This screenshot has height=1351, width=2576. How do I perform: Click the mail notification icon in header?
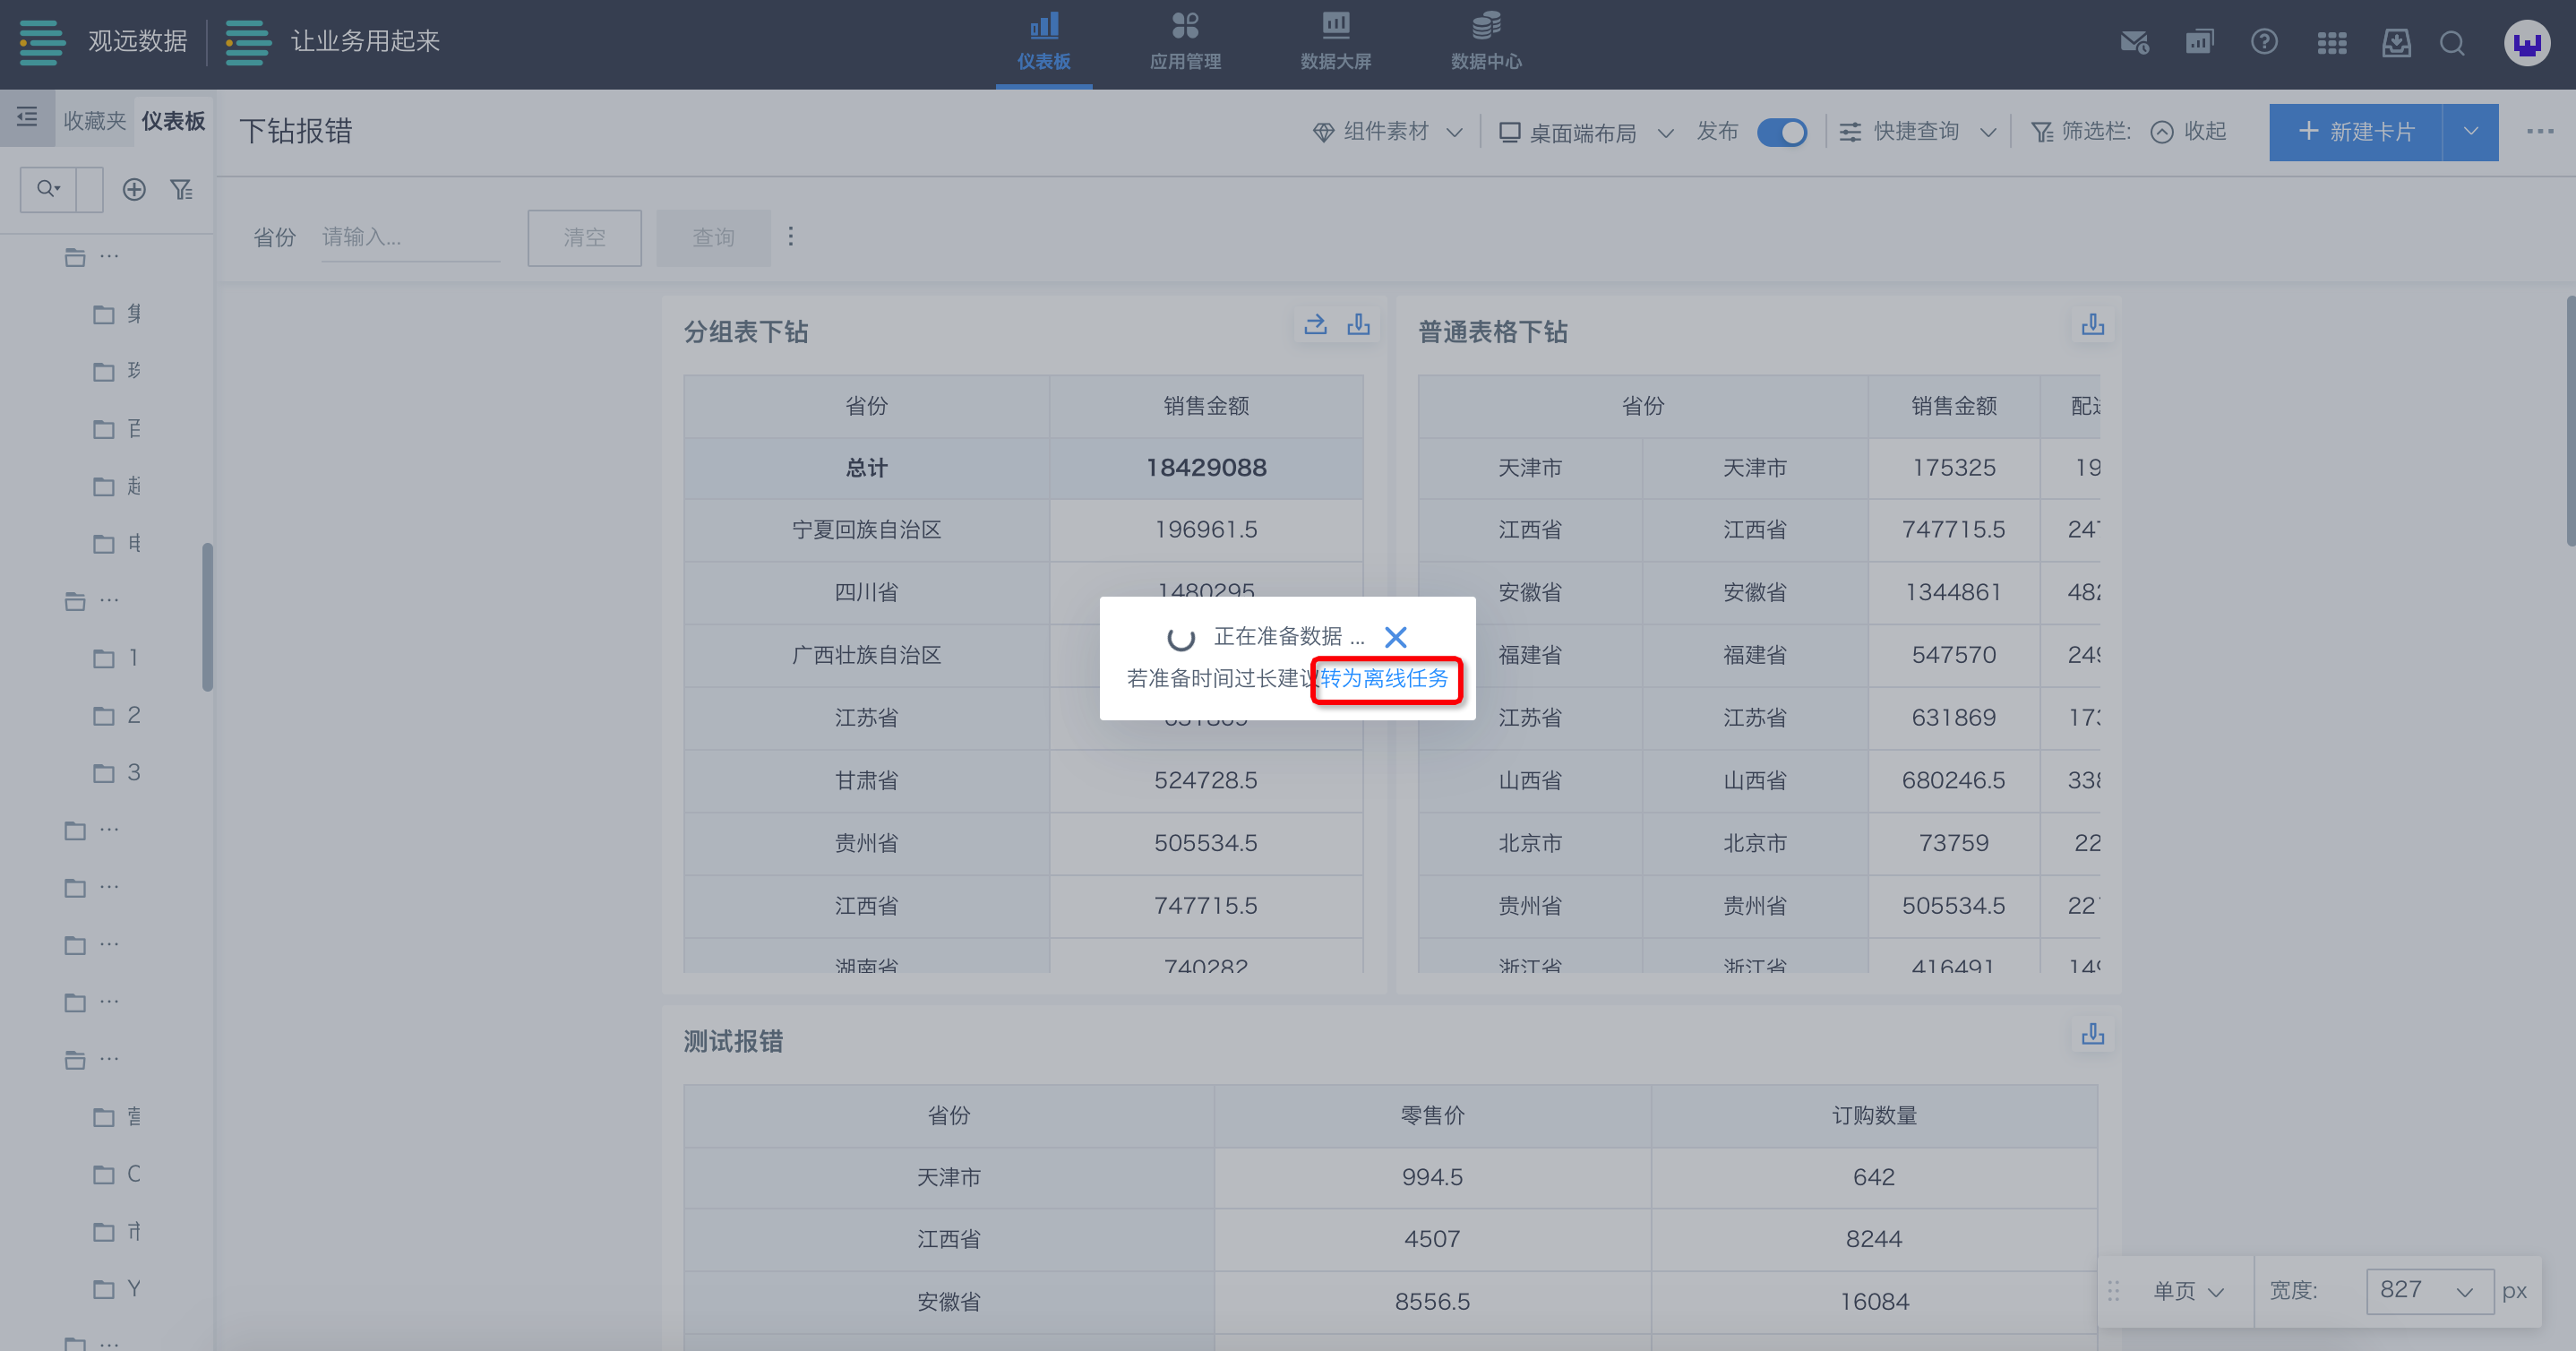2134,42
